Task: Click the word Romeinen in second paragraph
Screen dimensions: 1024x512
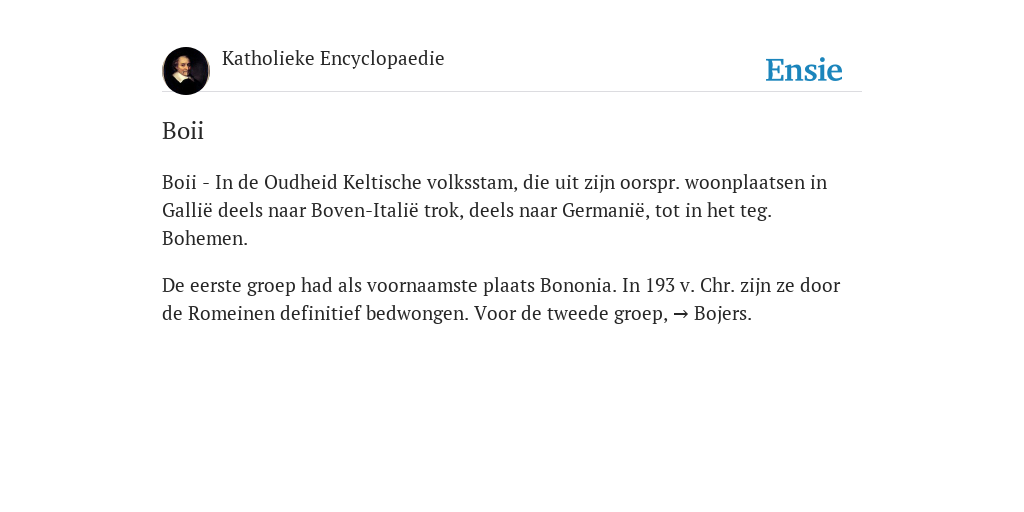Action: pyautogui.click(x=231, y=314)
